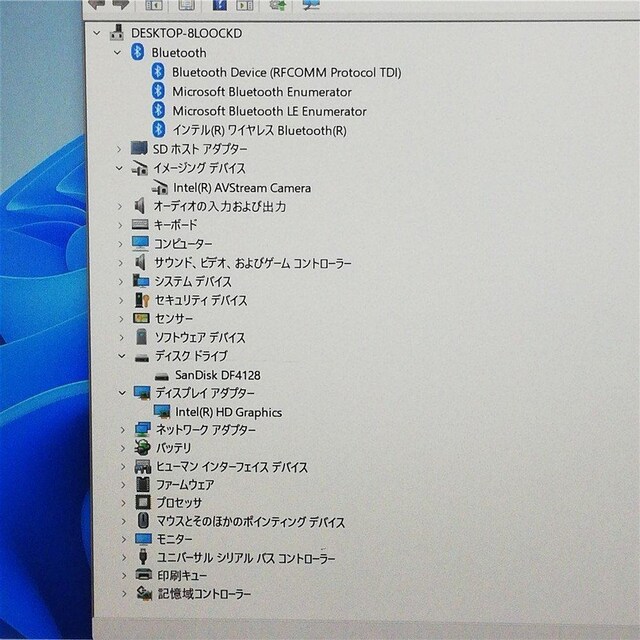The image size is (640, 640).
Task: Toggle the show/hide action pane toolbar icon
Action: coord(244,4)
